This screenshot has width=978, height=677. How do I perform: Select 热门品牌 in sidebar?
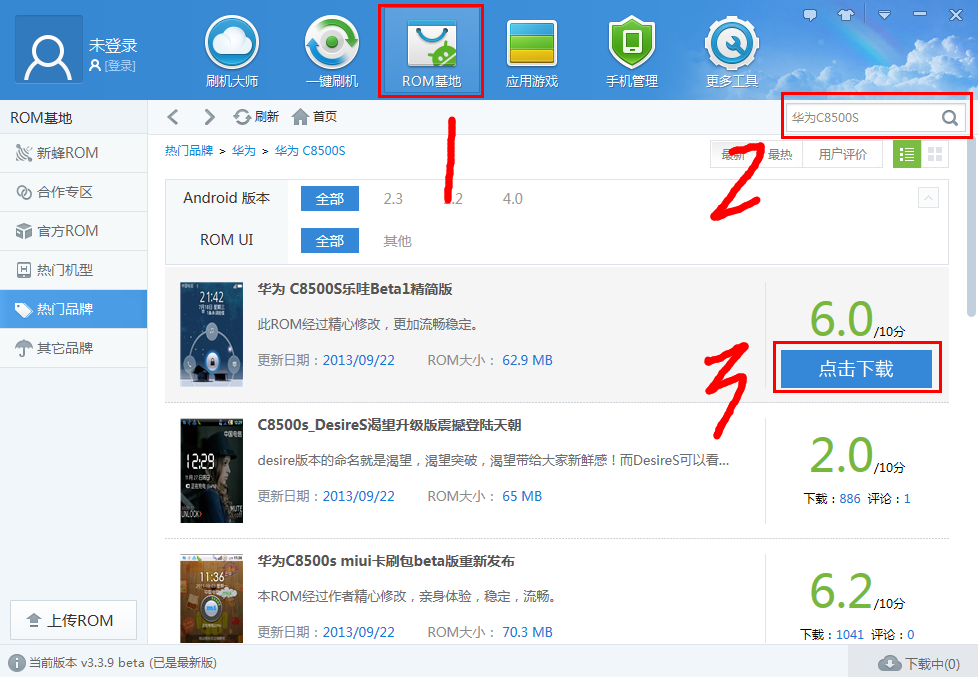(x=74, y=309)
